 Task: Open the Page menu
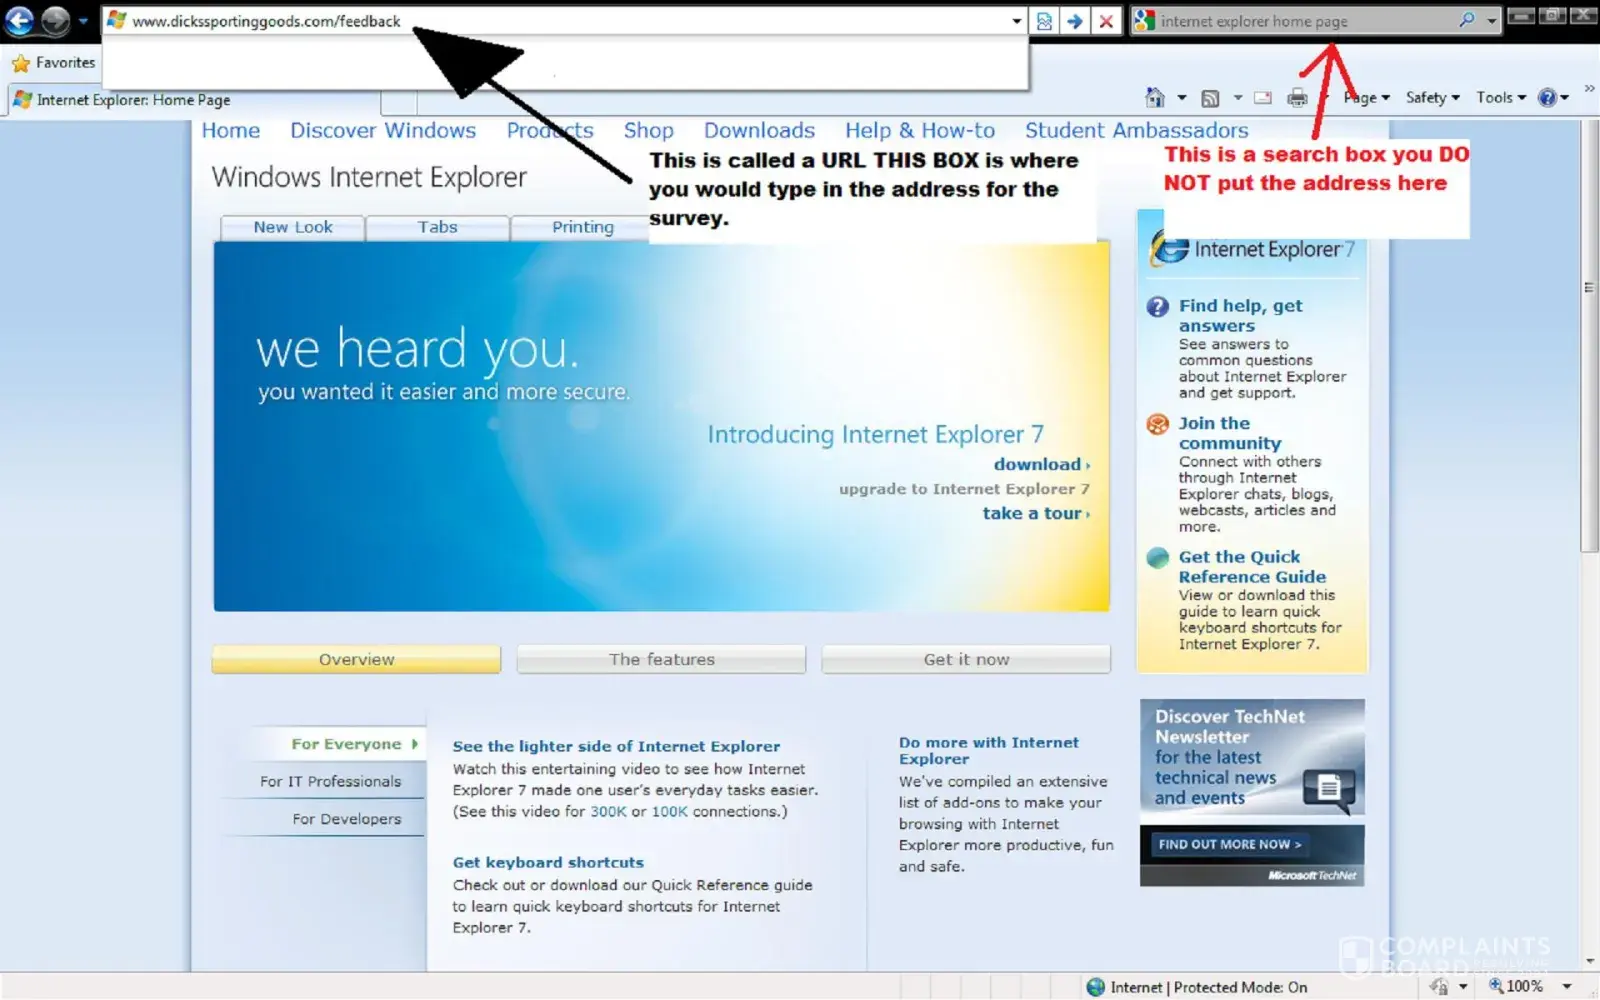[1366, 97]
